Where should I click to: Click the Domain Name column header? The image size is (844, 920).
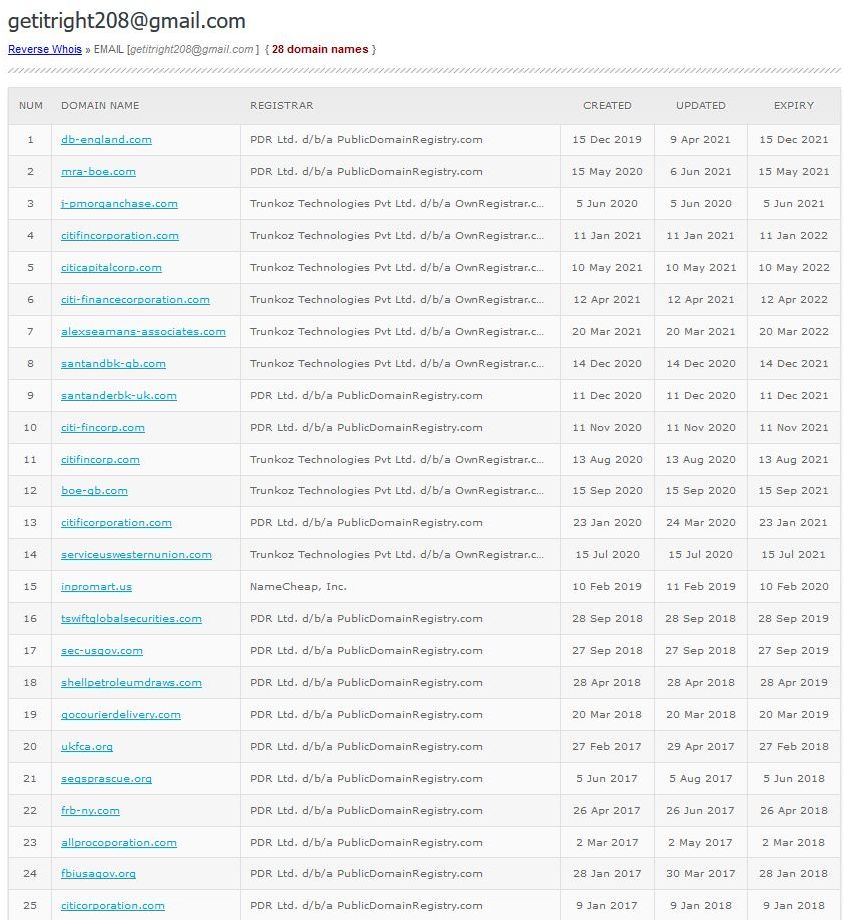[x=100, y=106]
